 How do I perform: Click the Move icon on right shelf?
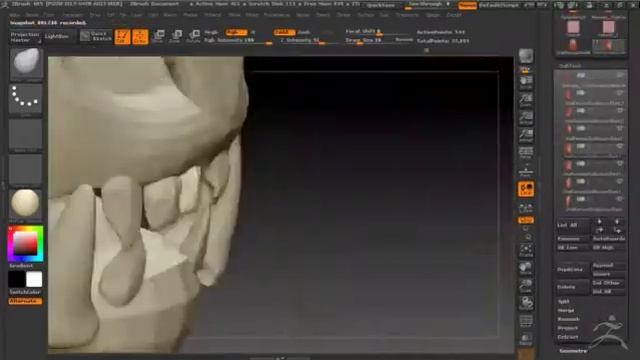526,268
